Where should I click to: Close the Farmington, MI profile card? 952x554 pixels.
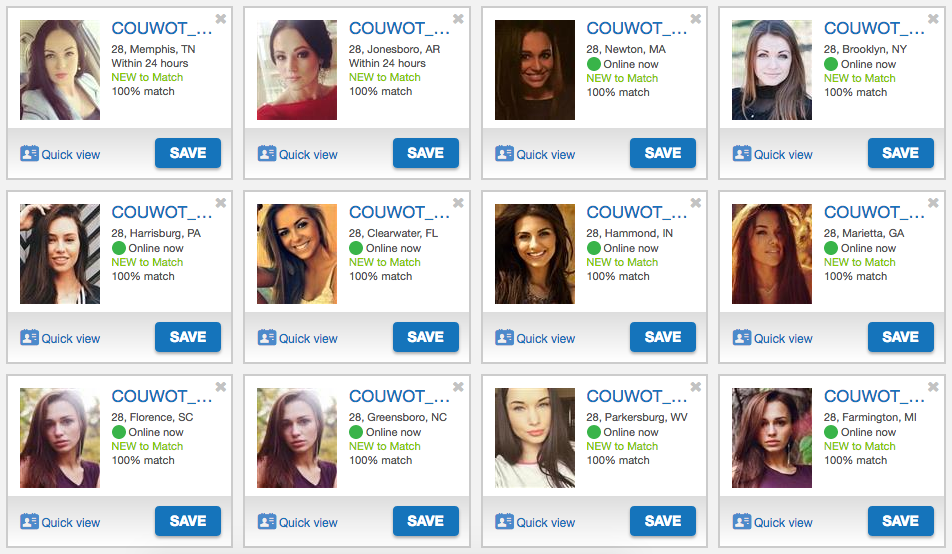point(933,387)
